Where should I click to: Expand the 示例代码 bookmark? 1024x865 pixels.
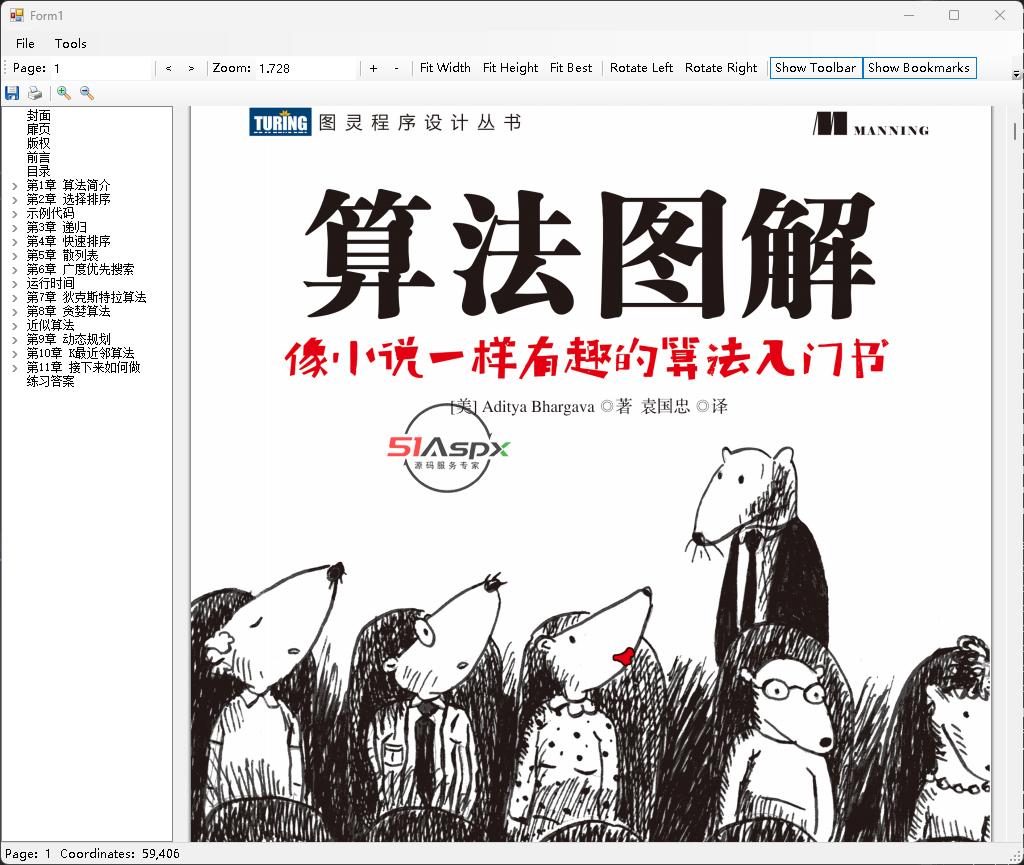(14, 214)
